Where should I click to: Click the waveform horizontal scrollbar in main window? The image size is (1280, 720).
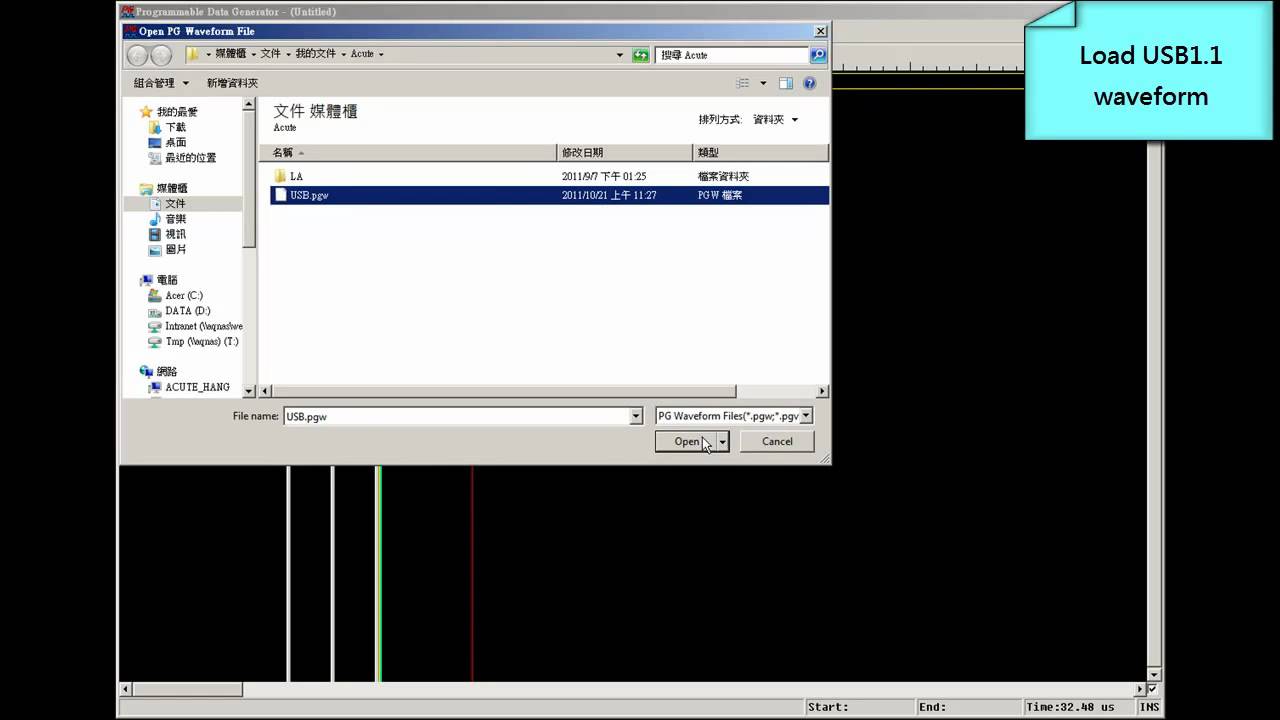click(188, 690)
